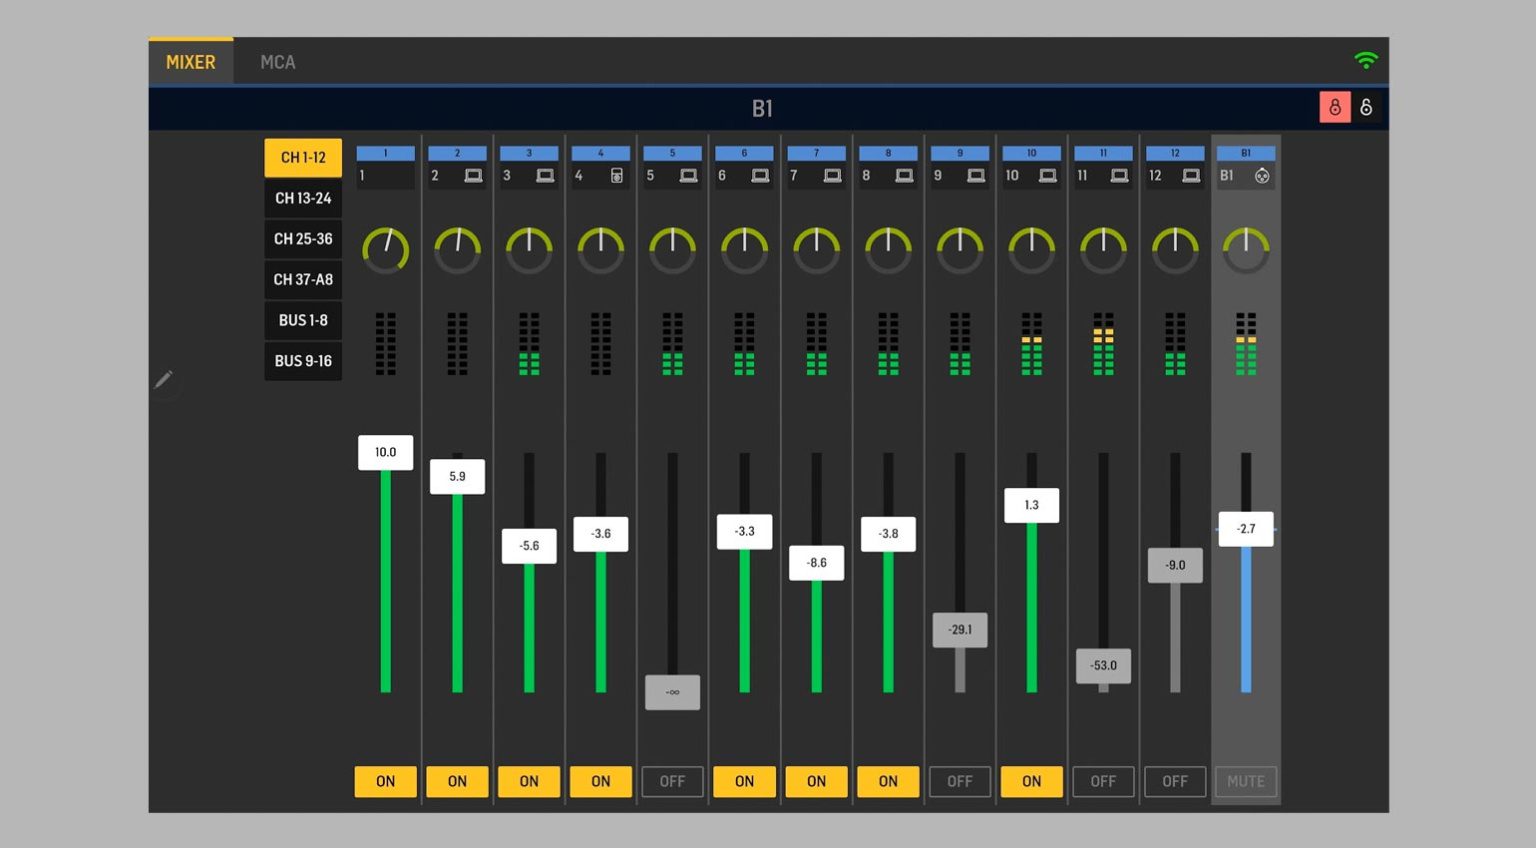Unmute the B1 bus MUTE button
Viewport: 1536px width, 848px height.
(1246, 781)
